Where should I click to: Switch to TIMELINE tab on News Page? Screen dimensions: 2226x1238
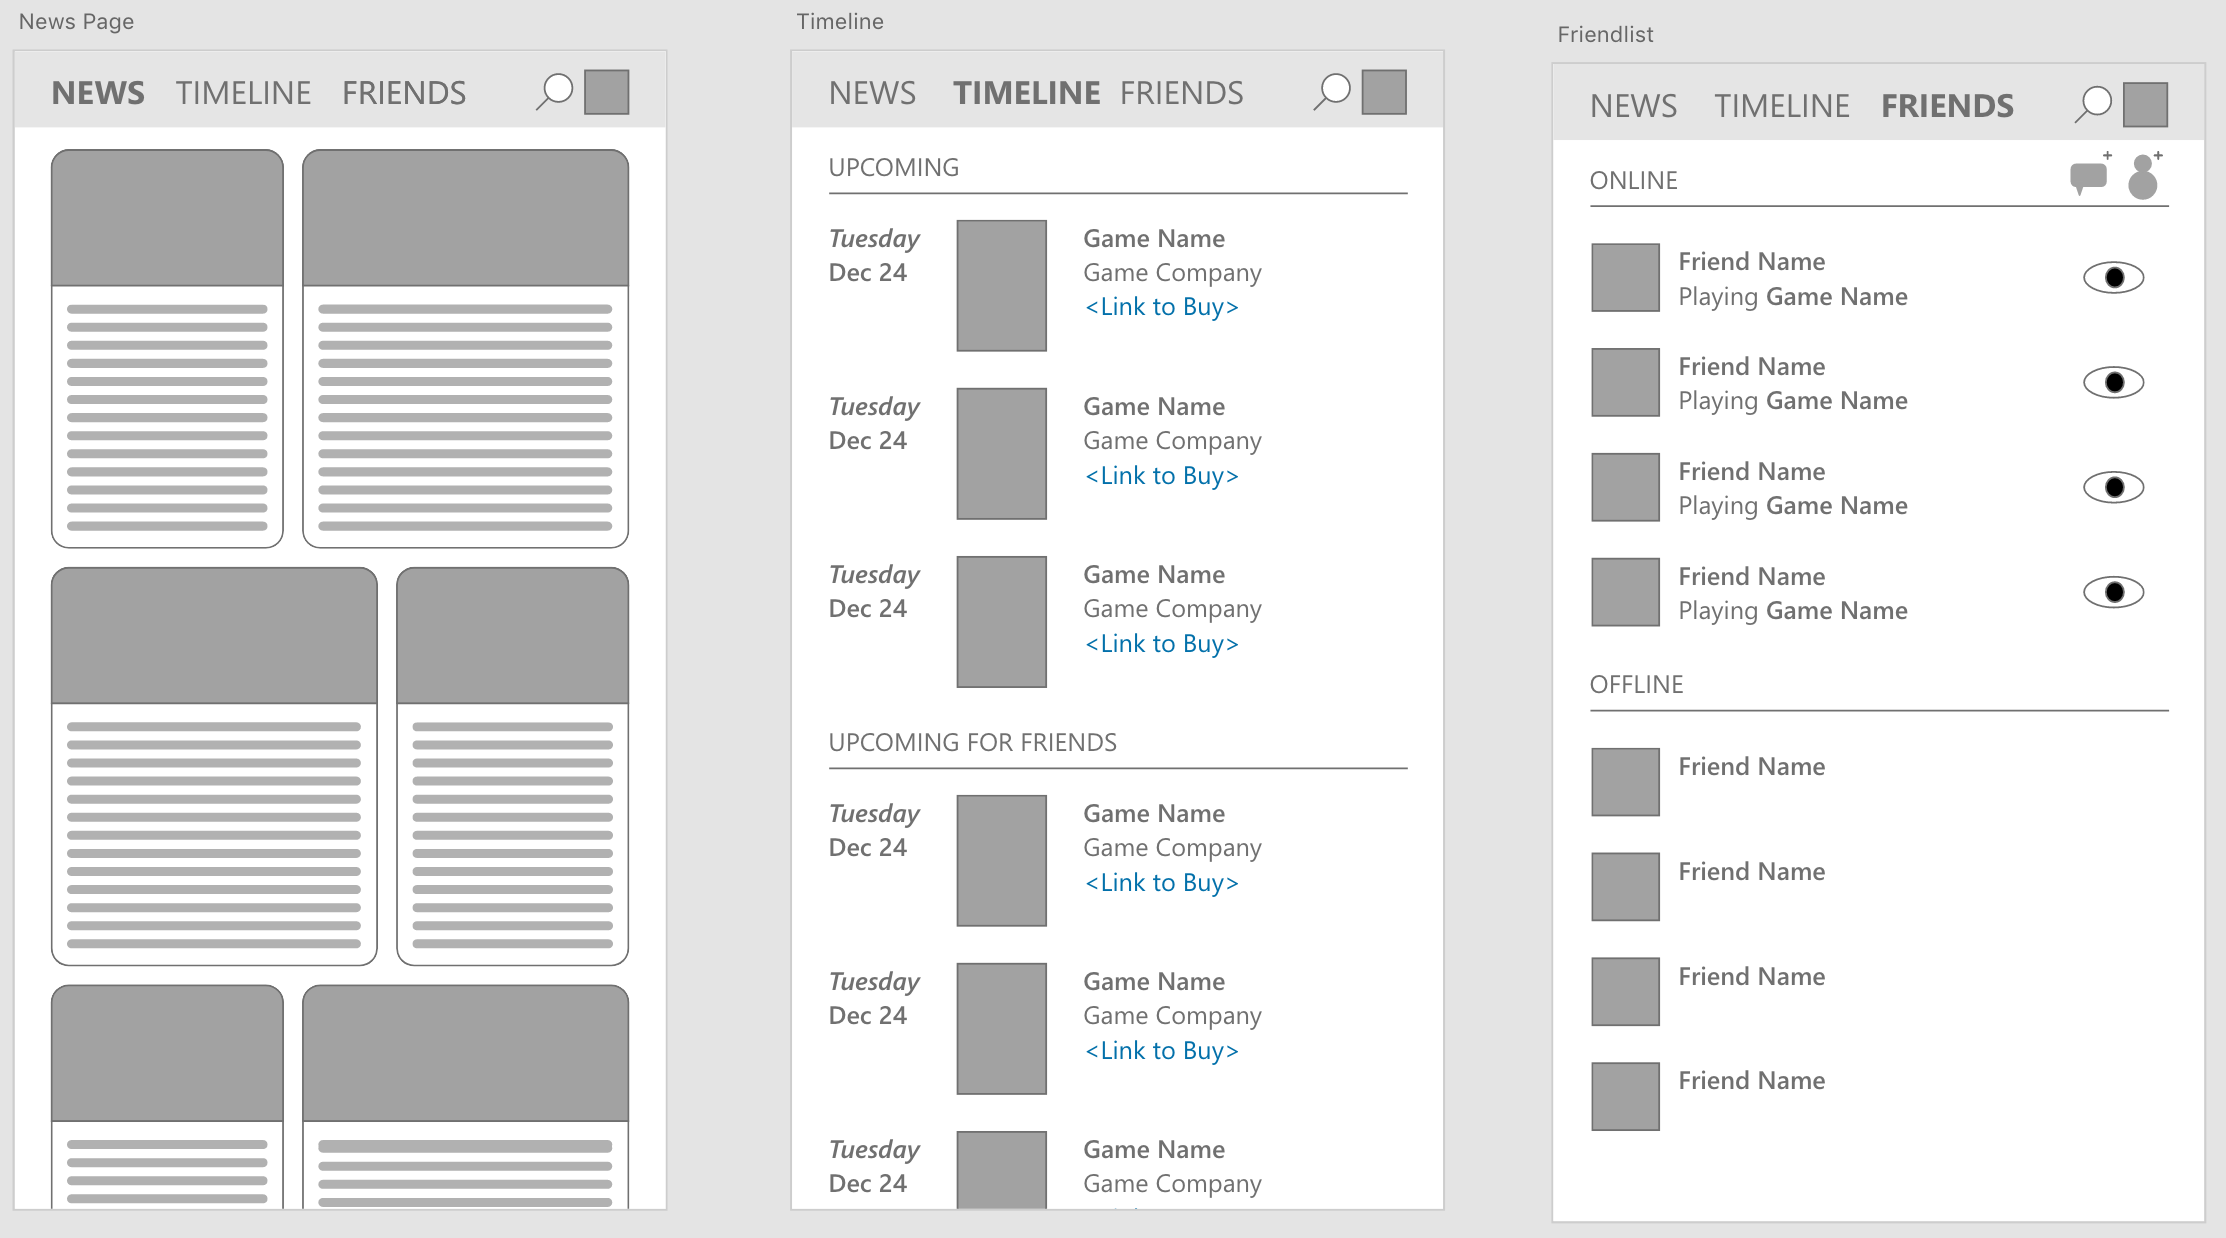coord(243,93)
